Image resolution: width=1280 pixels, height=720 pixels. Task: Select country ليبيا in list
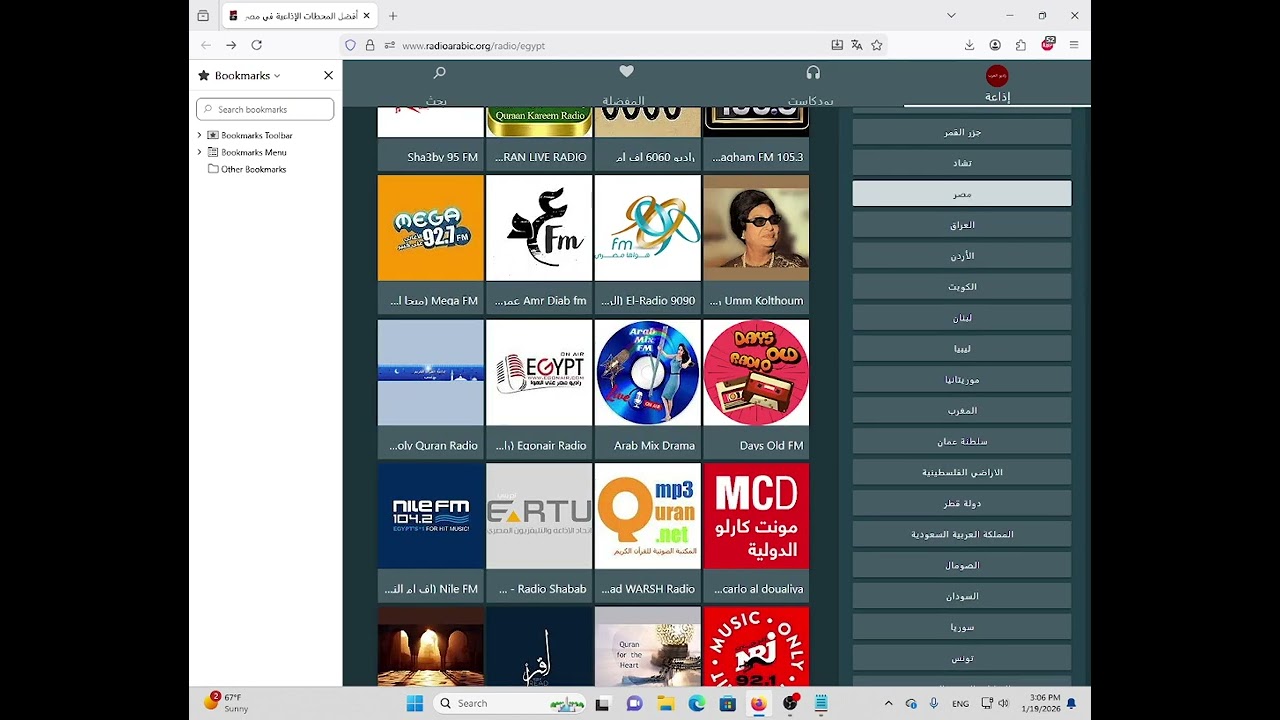click(962, 349)
